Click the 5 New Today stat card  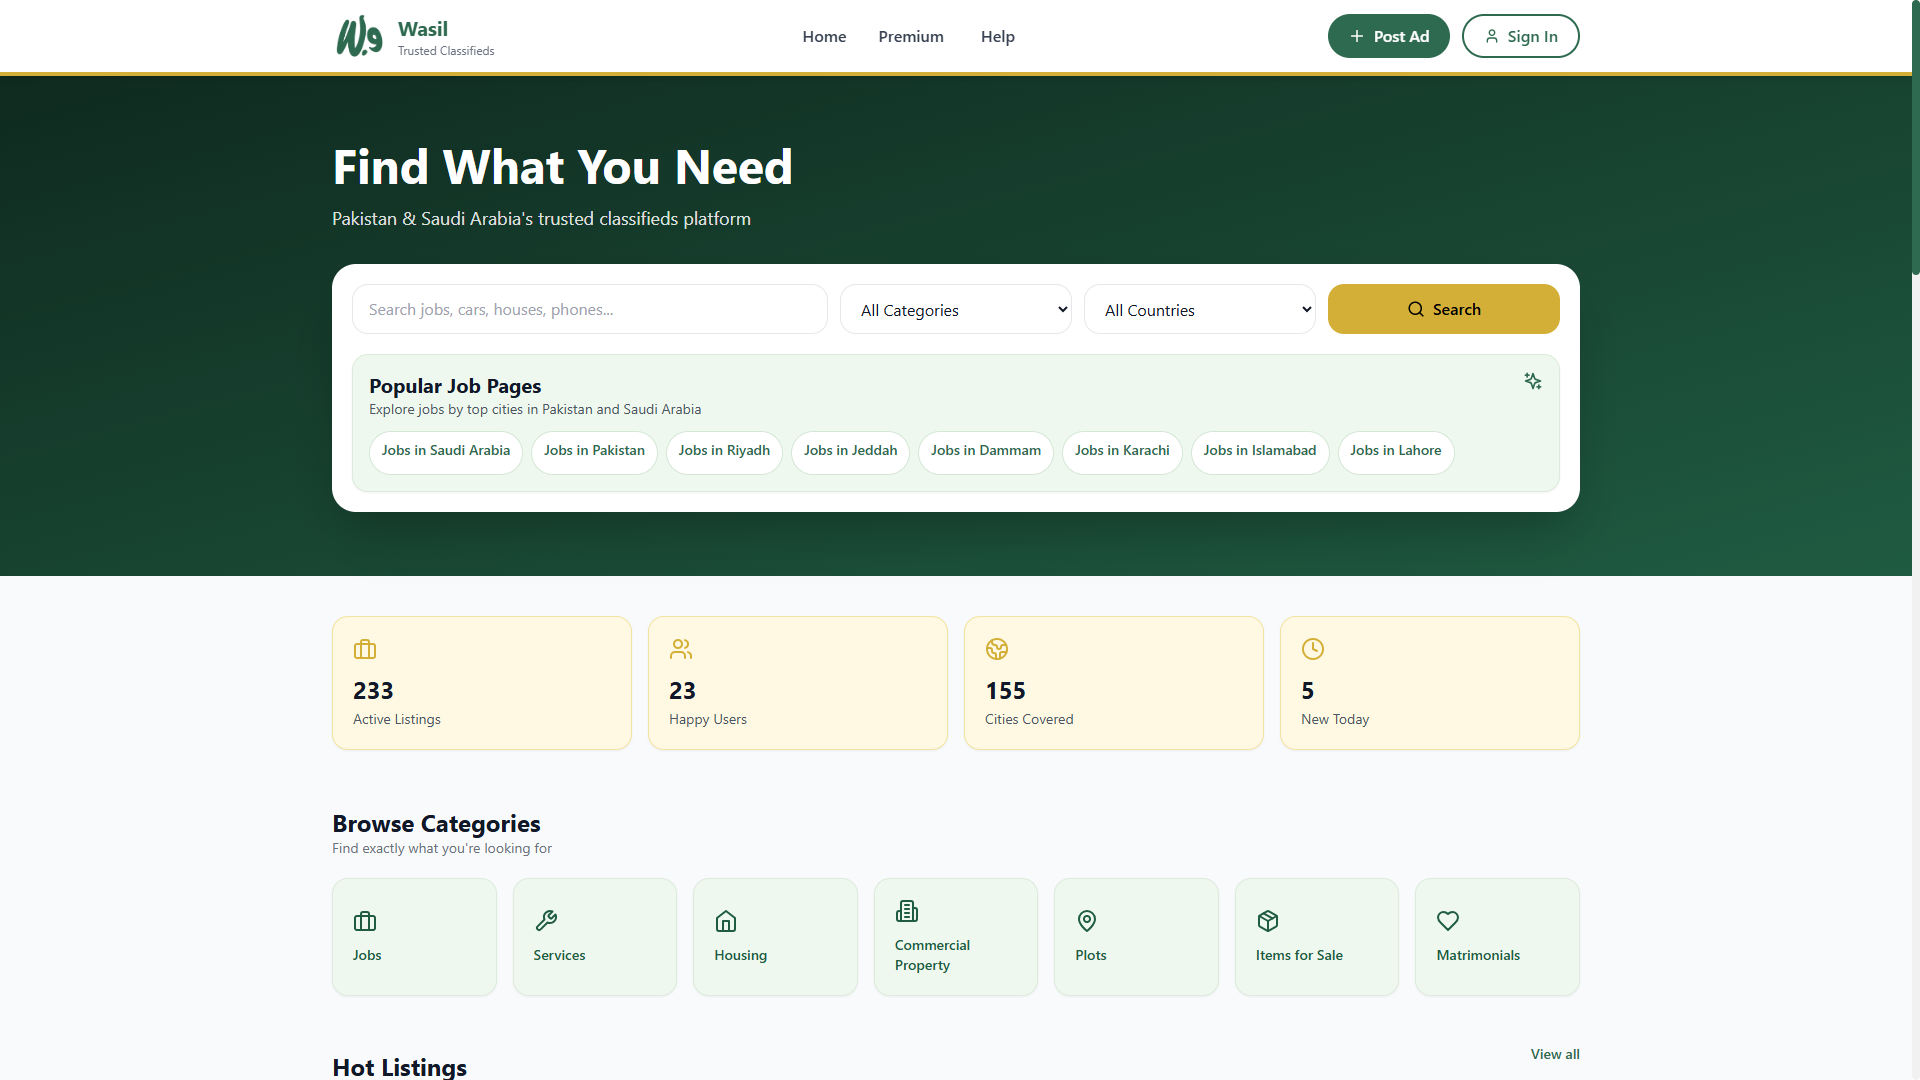pyautogui.click(x=1430, y=683)
